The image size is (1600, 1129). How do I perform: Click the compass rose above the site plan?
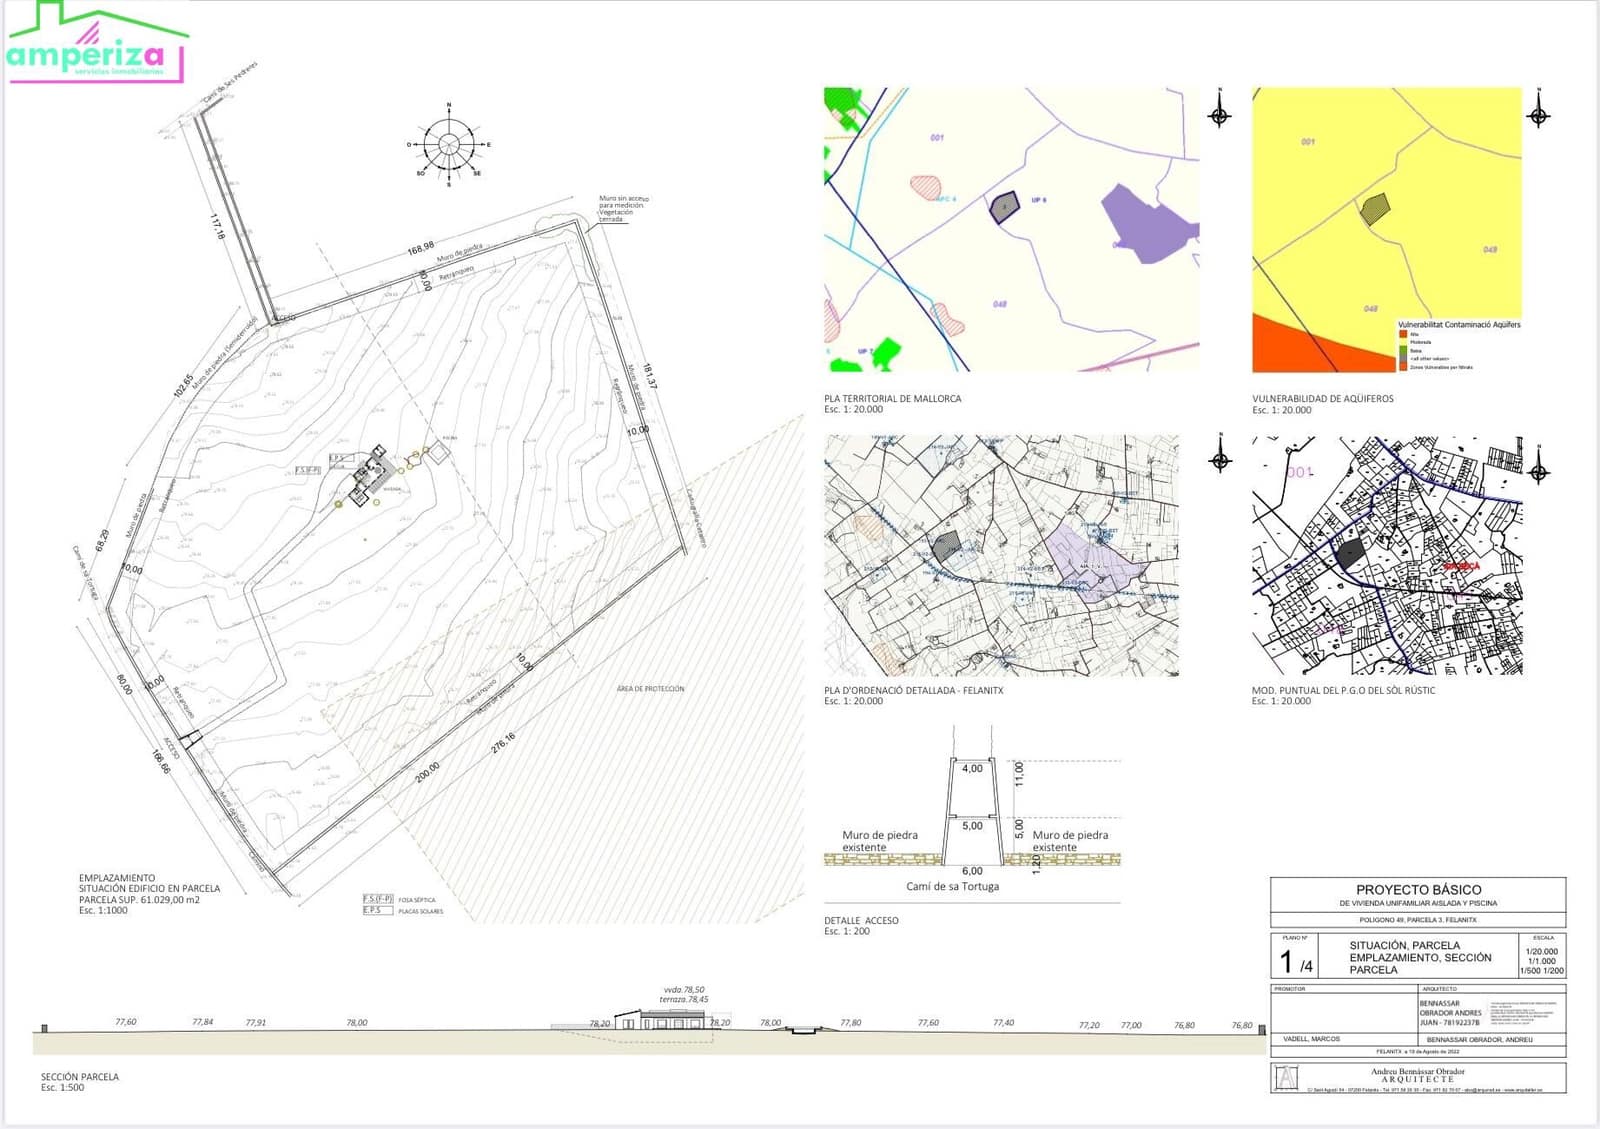coord(450,143)
